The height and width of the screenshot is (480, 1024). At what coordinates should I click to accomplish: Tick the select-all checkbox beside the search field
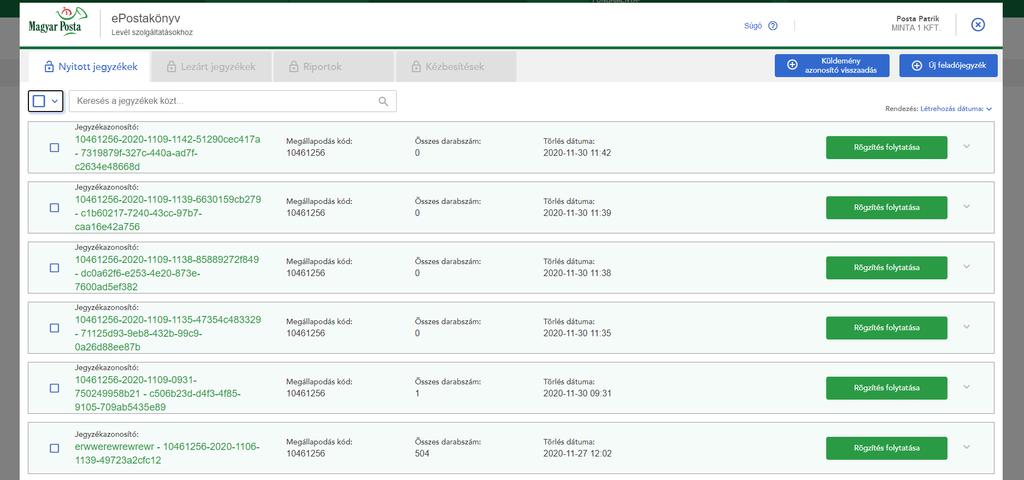[x=39, y=101]
